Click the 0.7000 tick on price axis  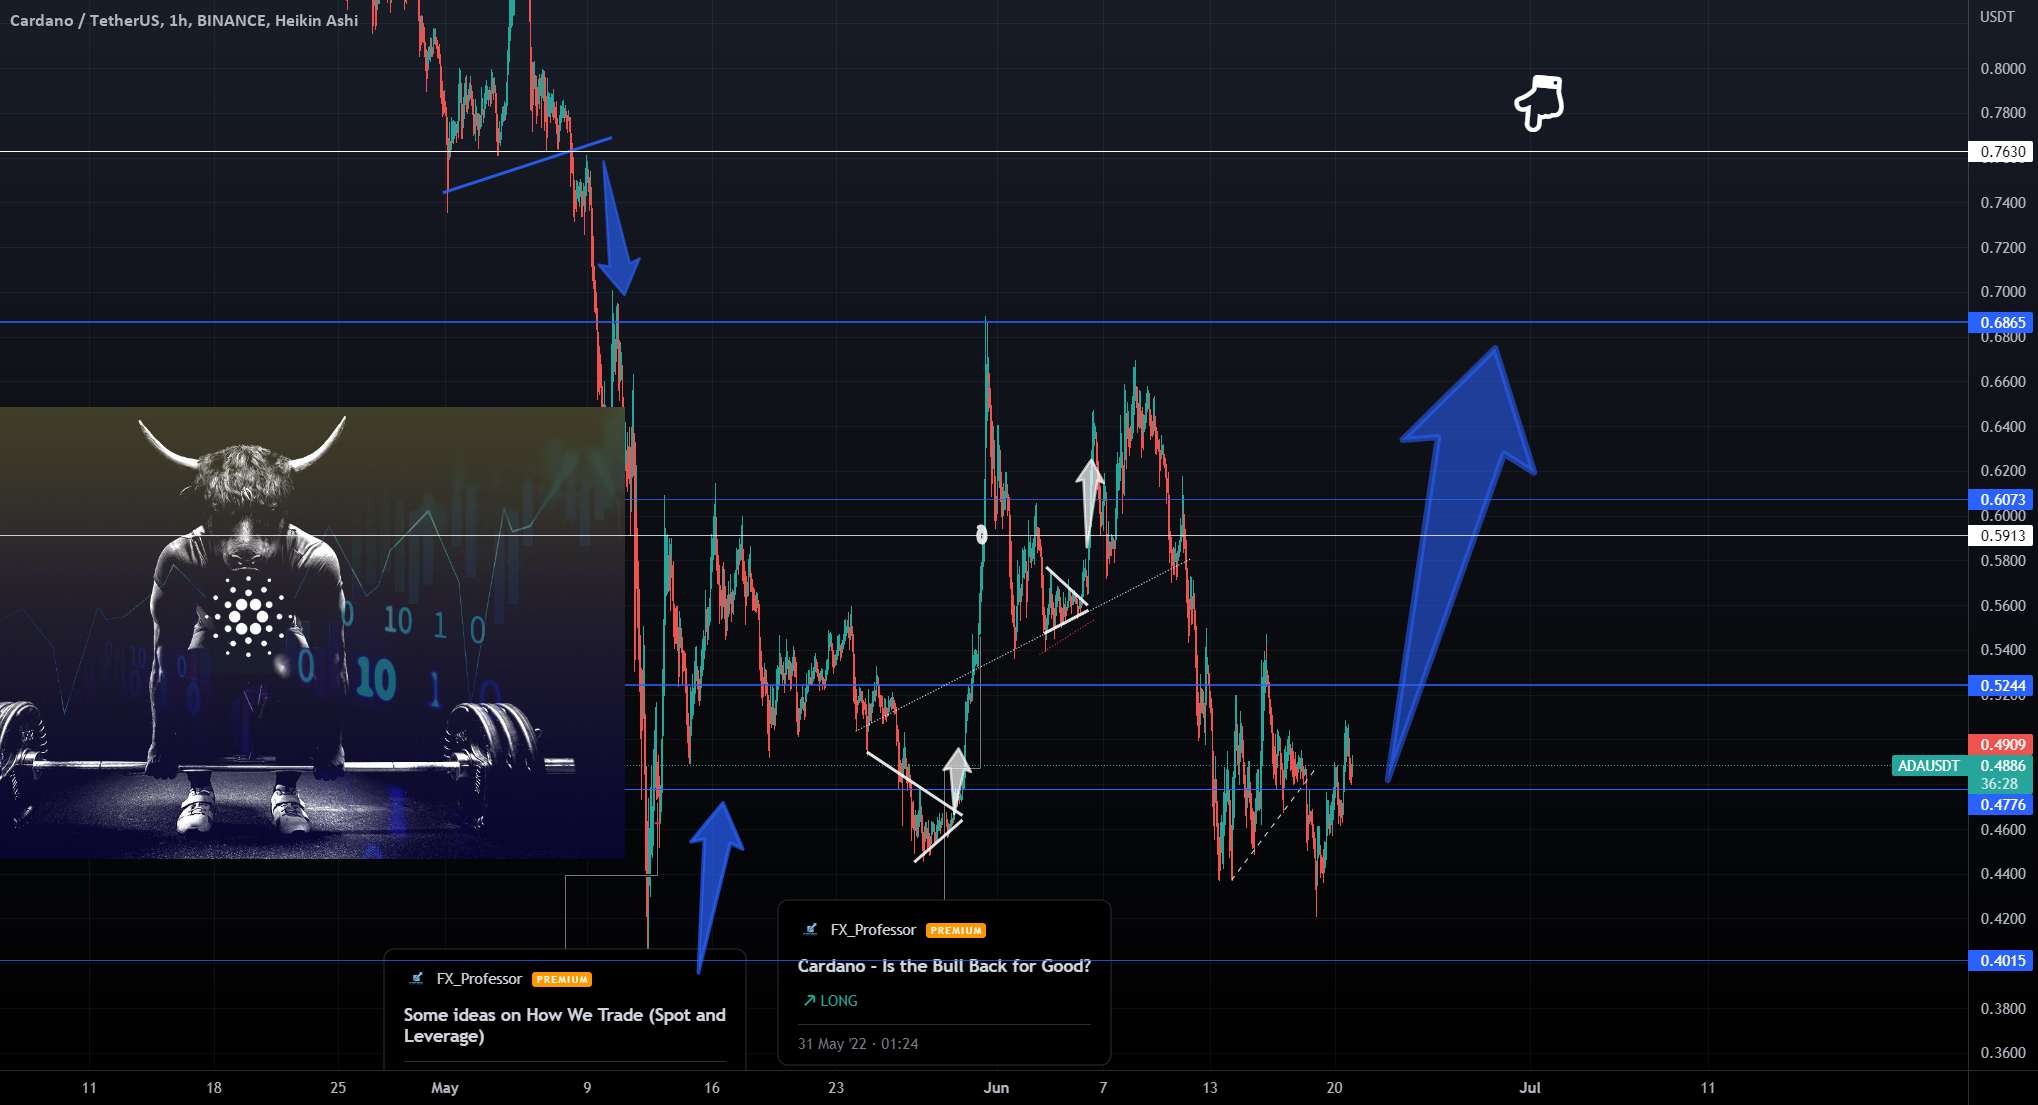(x=2003, y=292)
